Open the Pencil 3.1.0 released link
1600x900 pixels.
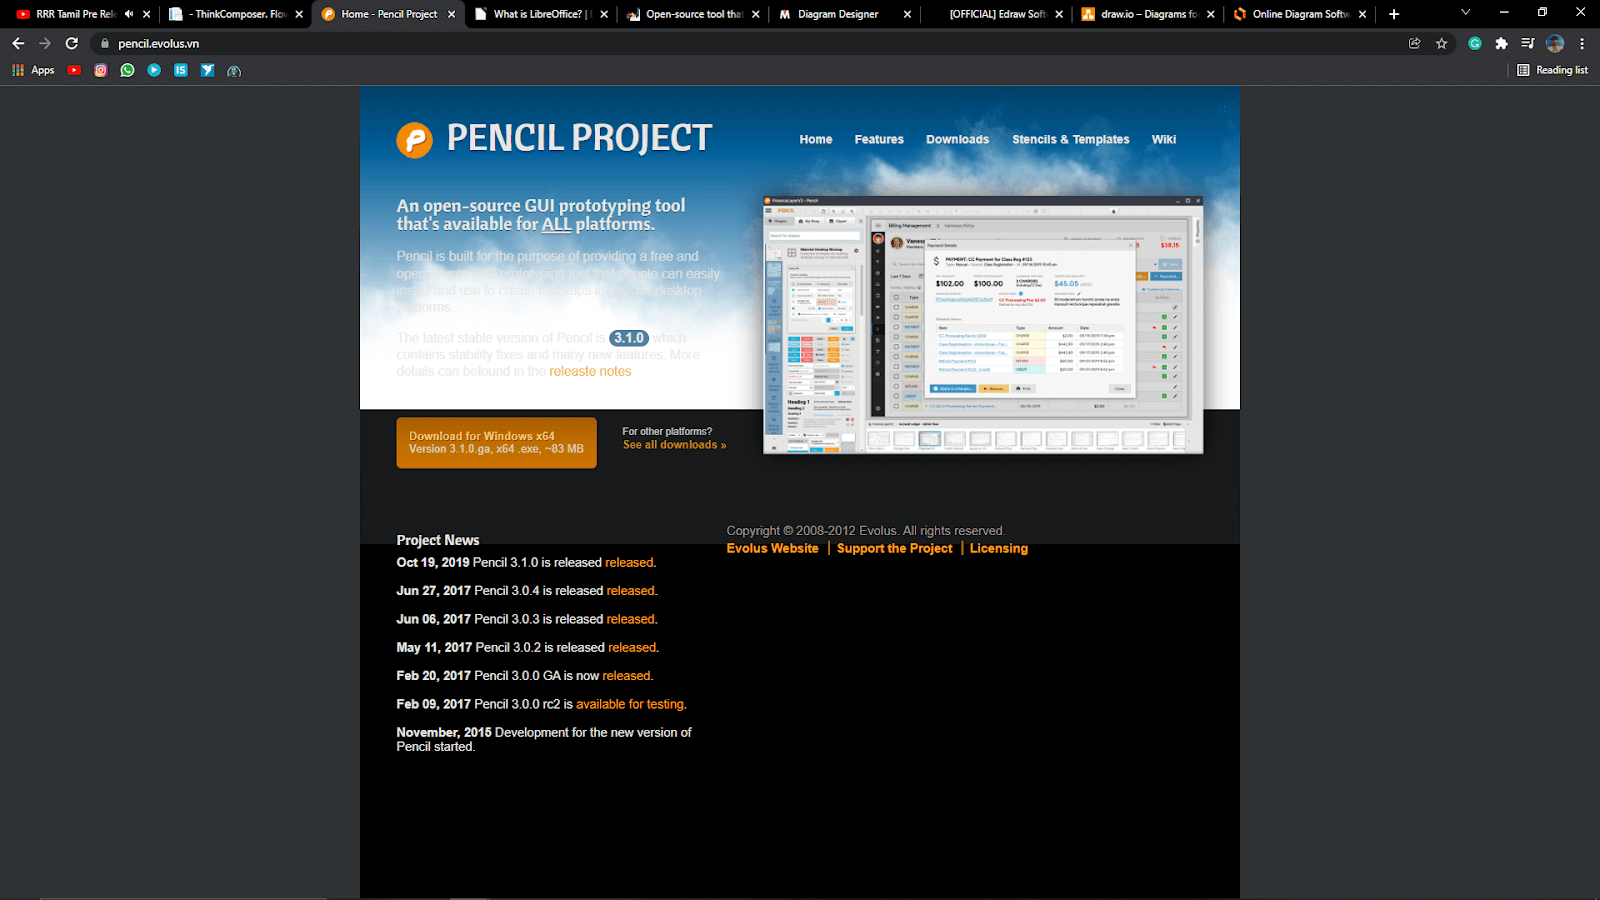(x=629, y=563)
